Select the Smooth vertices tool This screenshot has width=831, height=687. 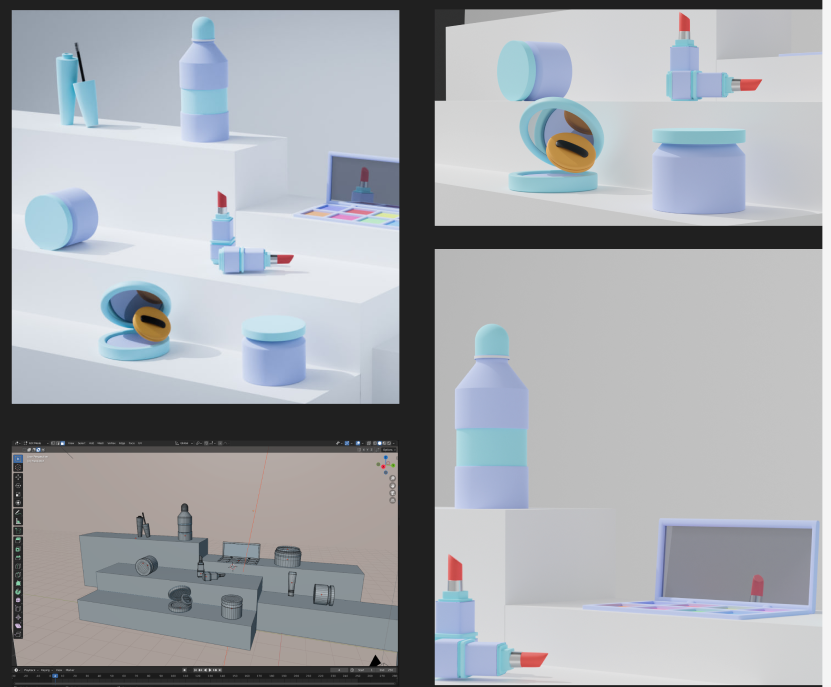tap(17, 600)
